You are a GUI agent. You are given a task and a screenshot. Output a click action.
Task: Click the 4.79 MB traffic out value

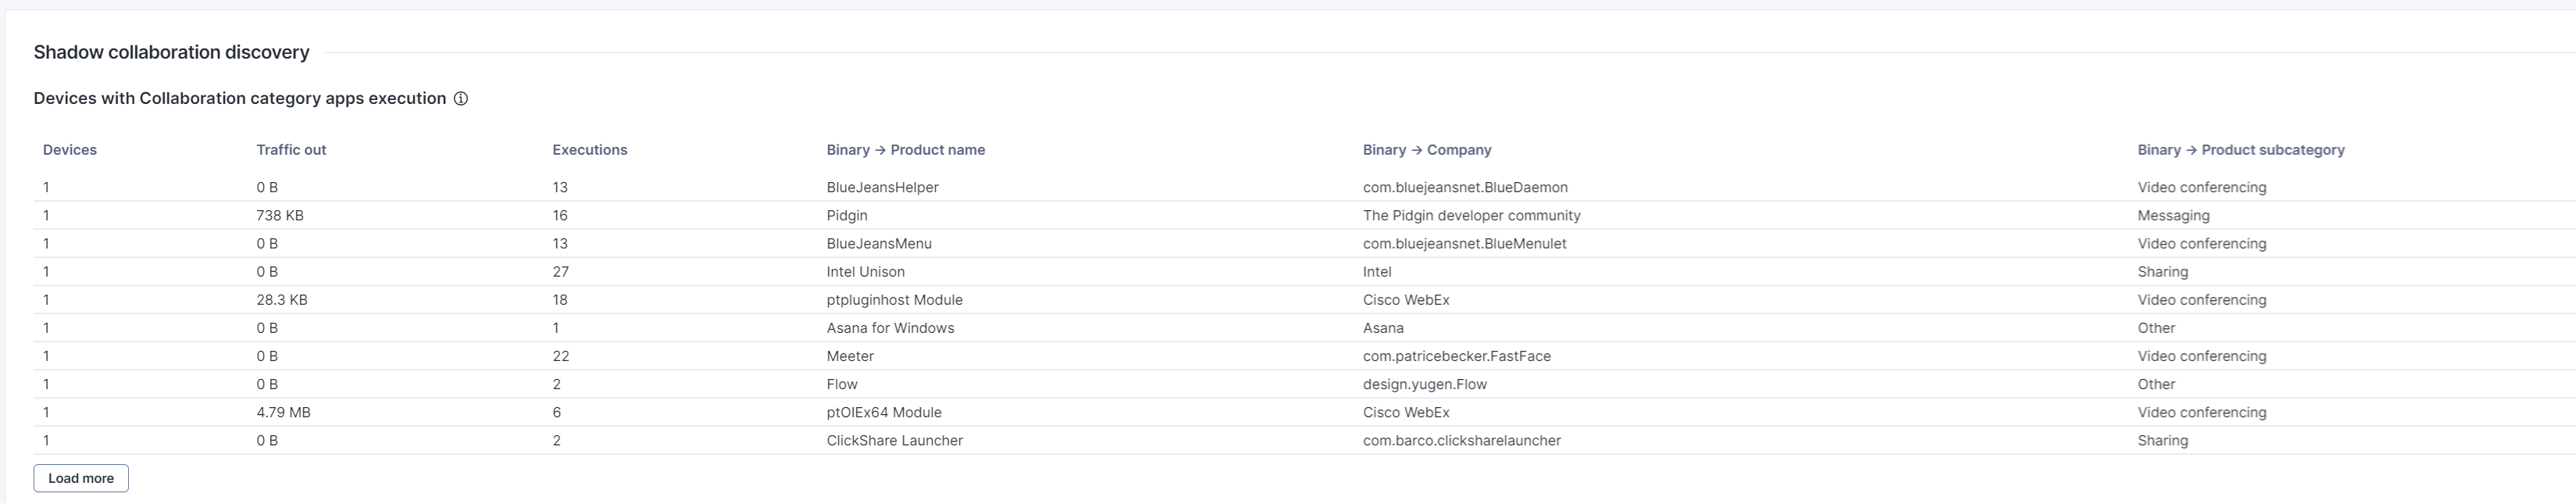283,412
